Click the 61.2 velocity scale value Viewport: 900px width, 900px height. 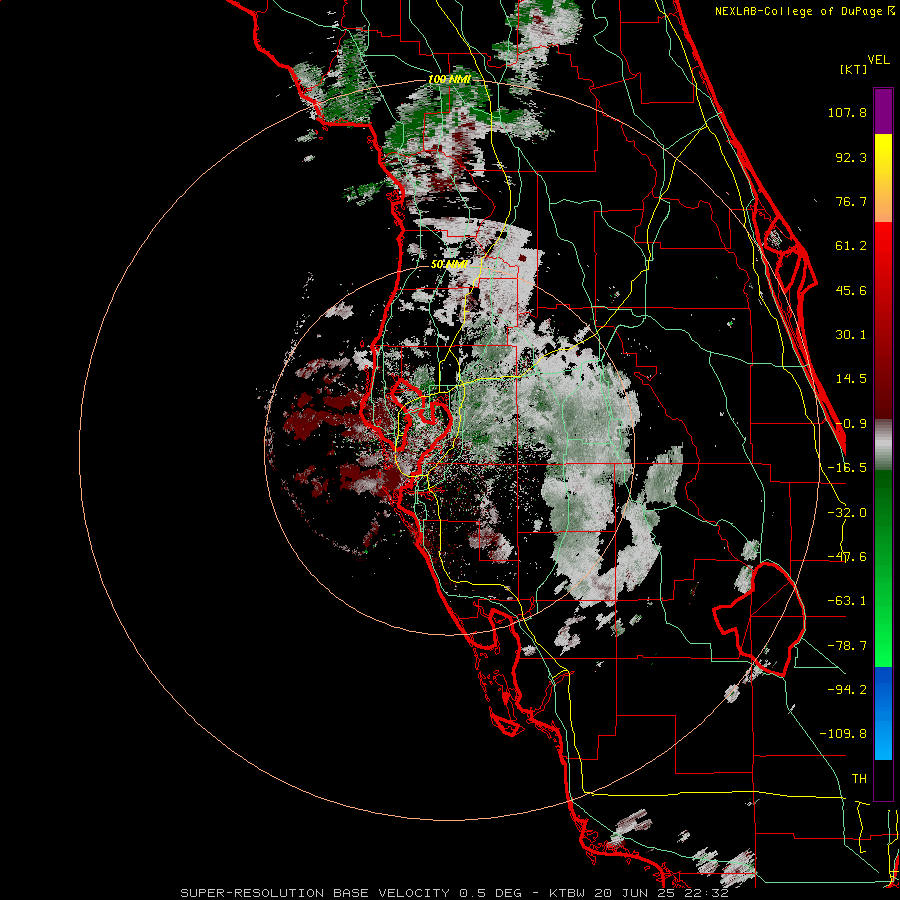click(x=851, y=246)
